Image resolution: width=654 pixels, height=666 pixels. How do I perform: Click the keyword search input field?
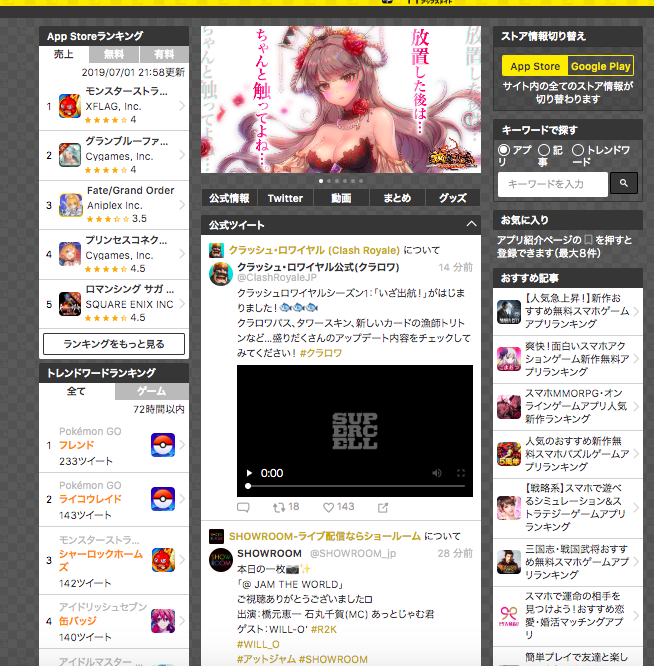click(x=552, y=184)
